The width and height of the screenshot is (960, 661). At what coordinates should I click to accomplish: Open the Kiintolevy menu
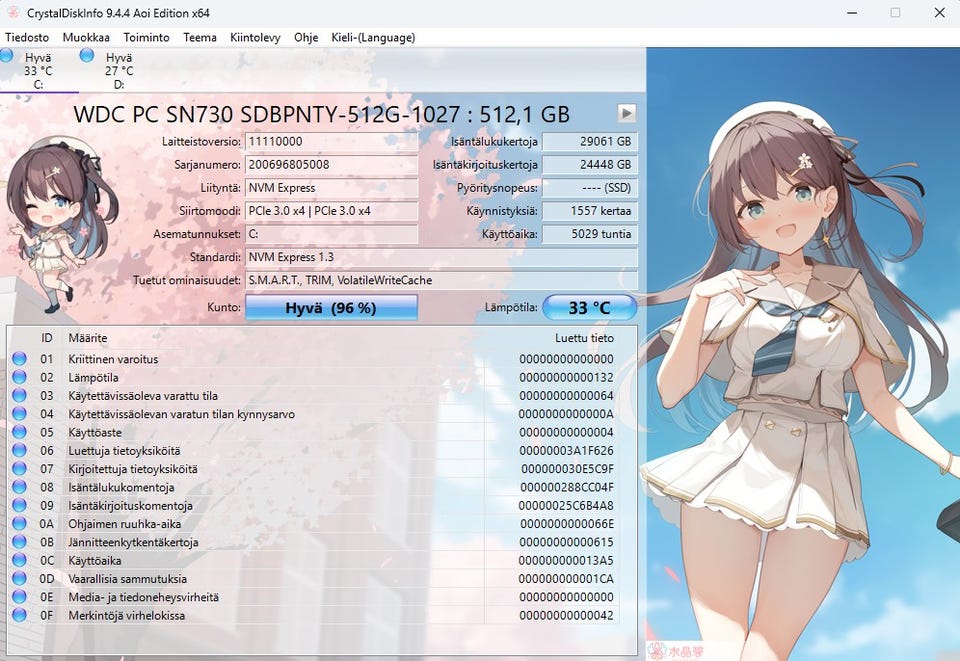(x=255, y=37)
